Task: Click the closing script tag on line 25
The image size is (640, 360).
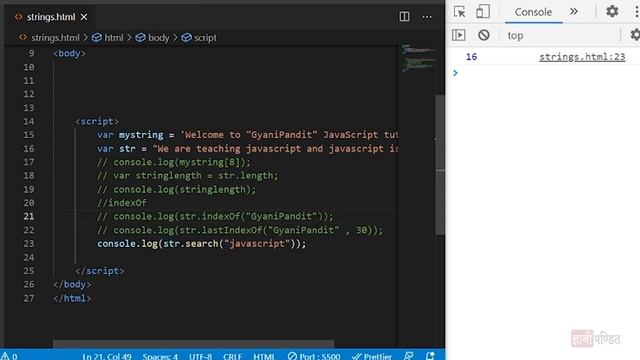Action: pos(100,271)
